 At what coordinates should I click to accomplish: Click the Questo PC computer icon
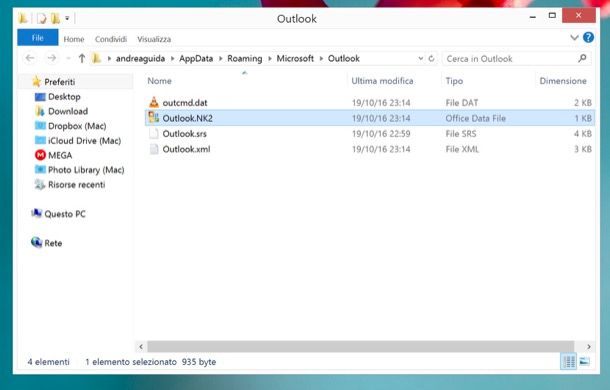[x=37, y=213]
